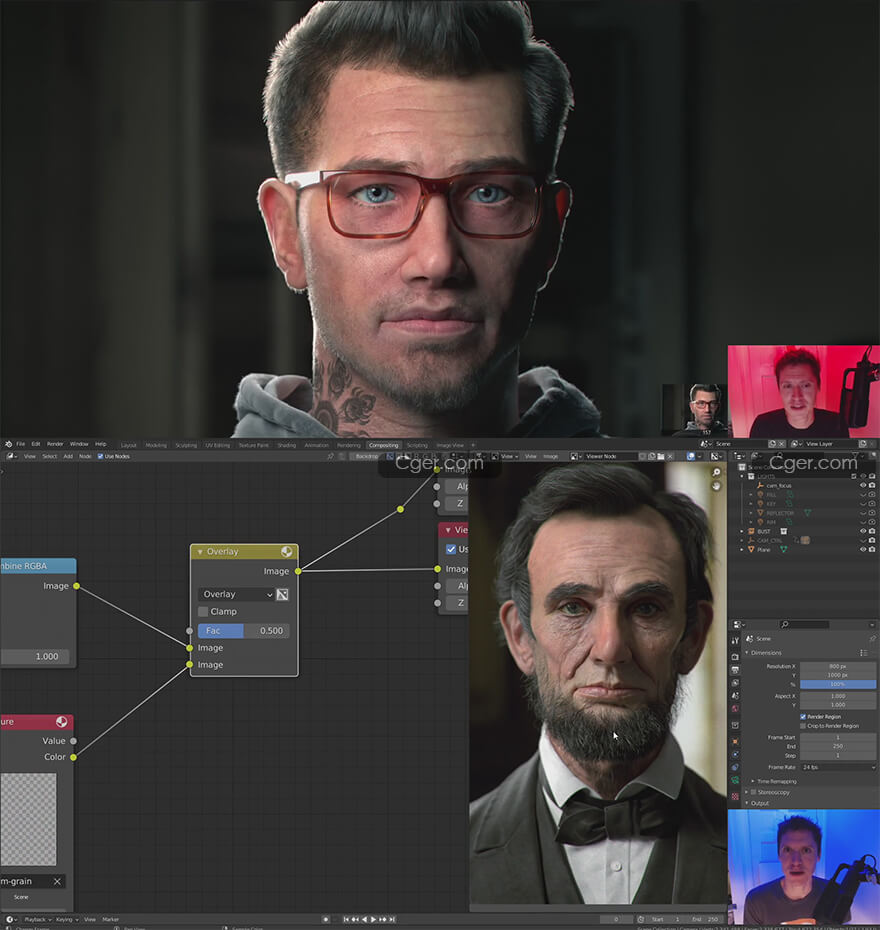Click the resolution percentage slider

point(838,684)
